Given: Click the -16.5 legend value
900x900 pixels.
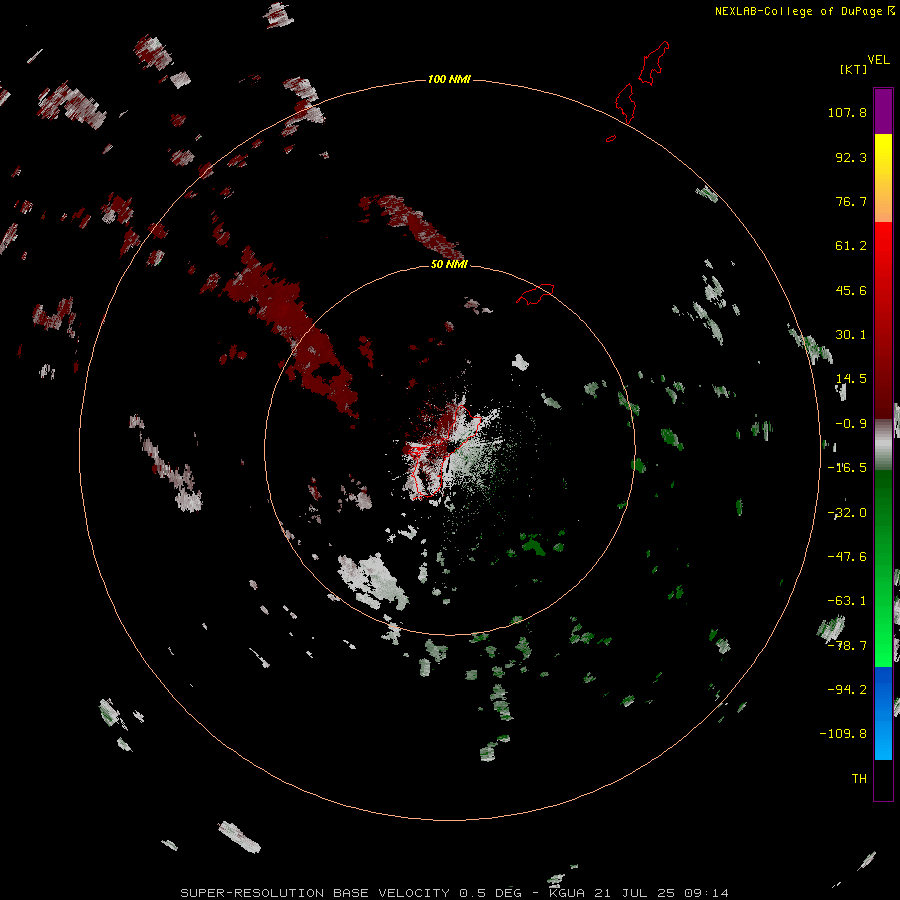Looking at the screenshot, I should click(847, 468).
